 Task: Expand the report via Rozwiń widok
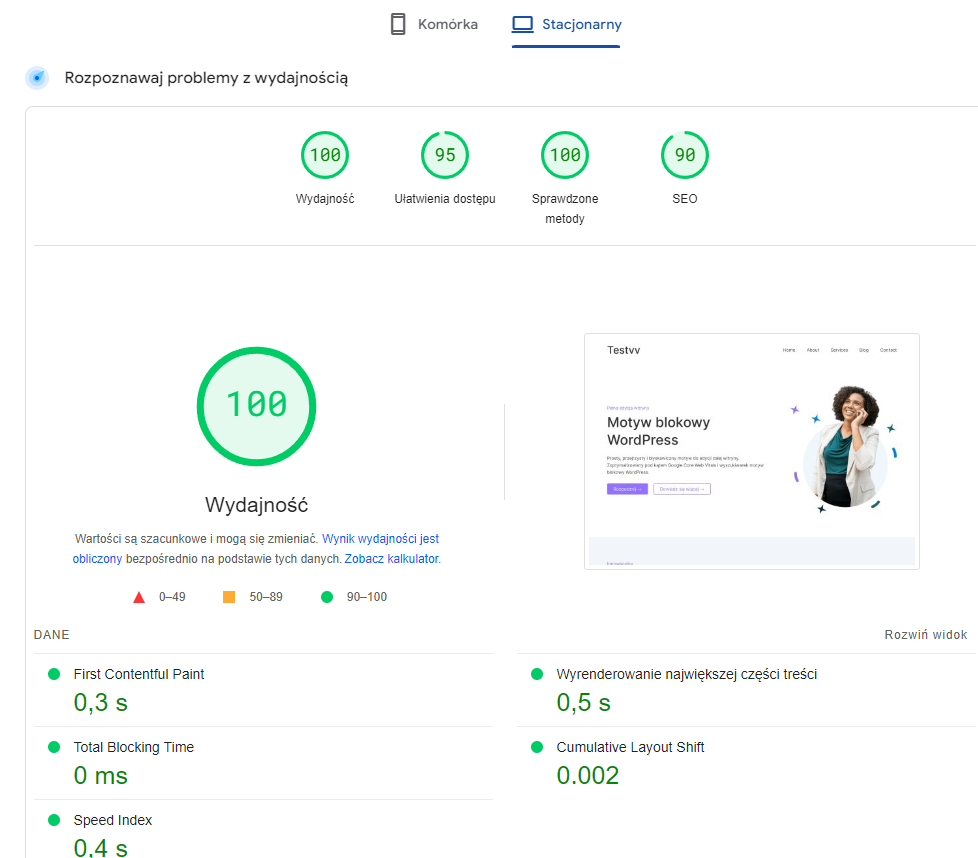click(925, 634)
